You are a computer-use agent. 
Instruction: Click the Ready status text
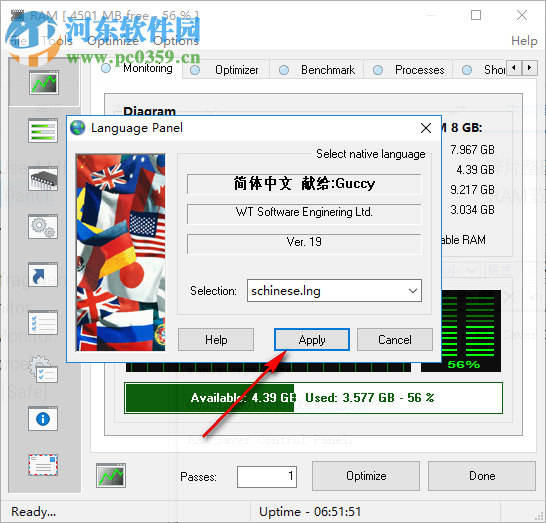[x=33, y=512]
